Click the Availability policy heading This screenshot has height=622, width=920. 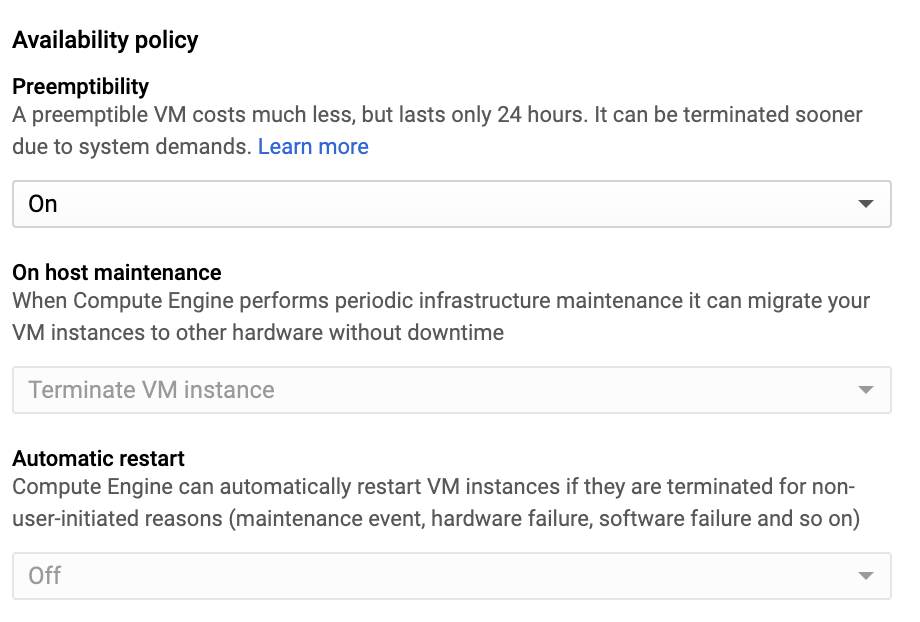pyautogui.click(x=105, y=41)
